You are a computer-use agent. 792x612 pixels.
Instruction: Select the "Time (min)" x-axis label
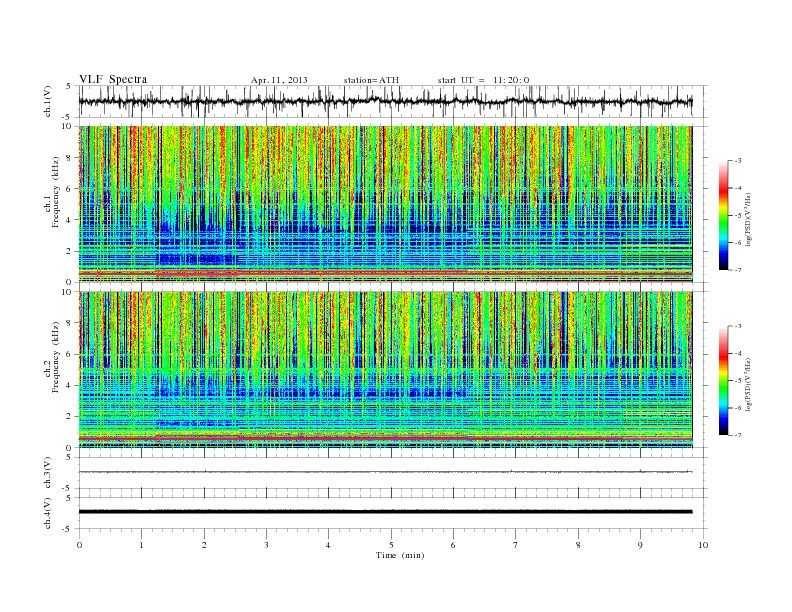click(x=400, y=555)
